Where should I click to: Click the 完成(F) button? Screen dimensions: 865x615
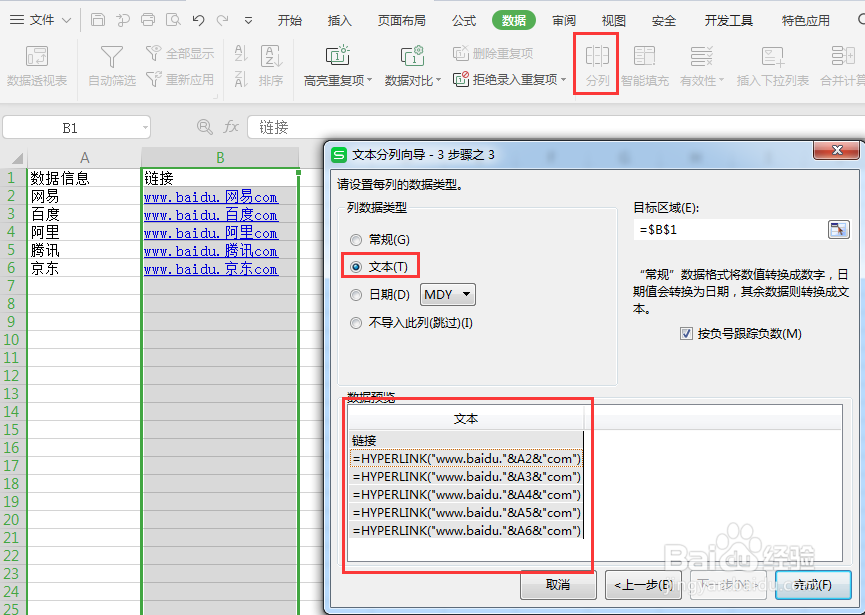[812, 585]
